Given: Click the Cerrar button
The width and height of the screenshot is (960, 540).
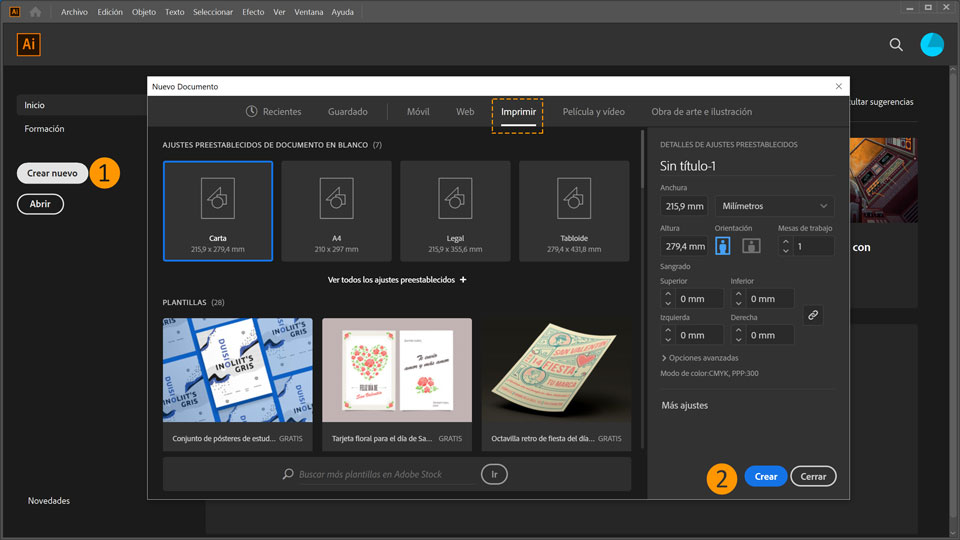Looking at the screenshot, I should coord(813,476).
